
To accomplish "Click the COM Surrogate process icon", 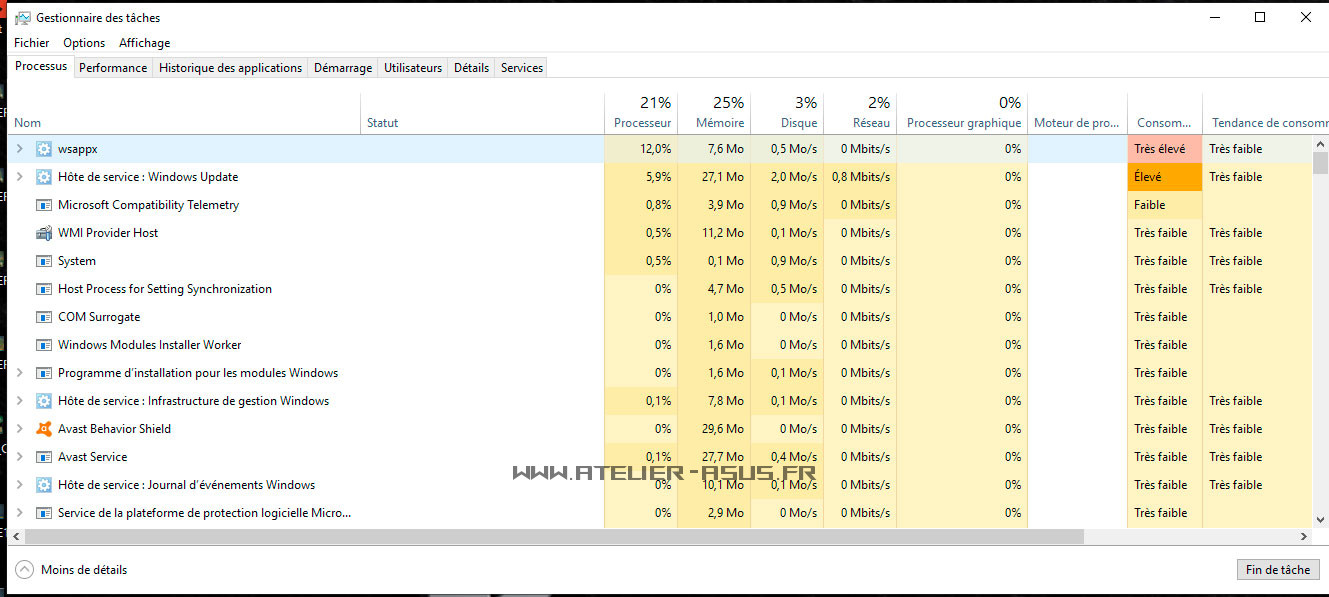I will click(43, 317).
